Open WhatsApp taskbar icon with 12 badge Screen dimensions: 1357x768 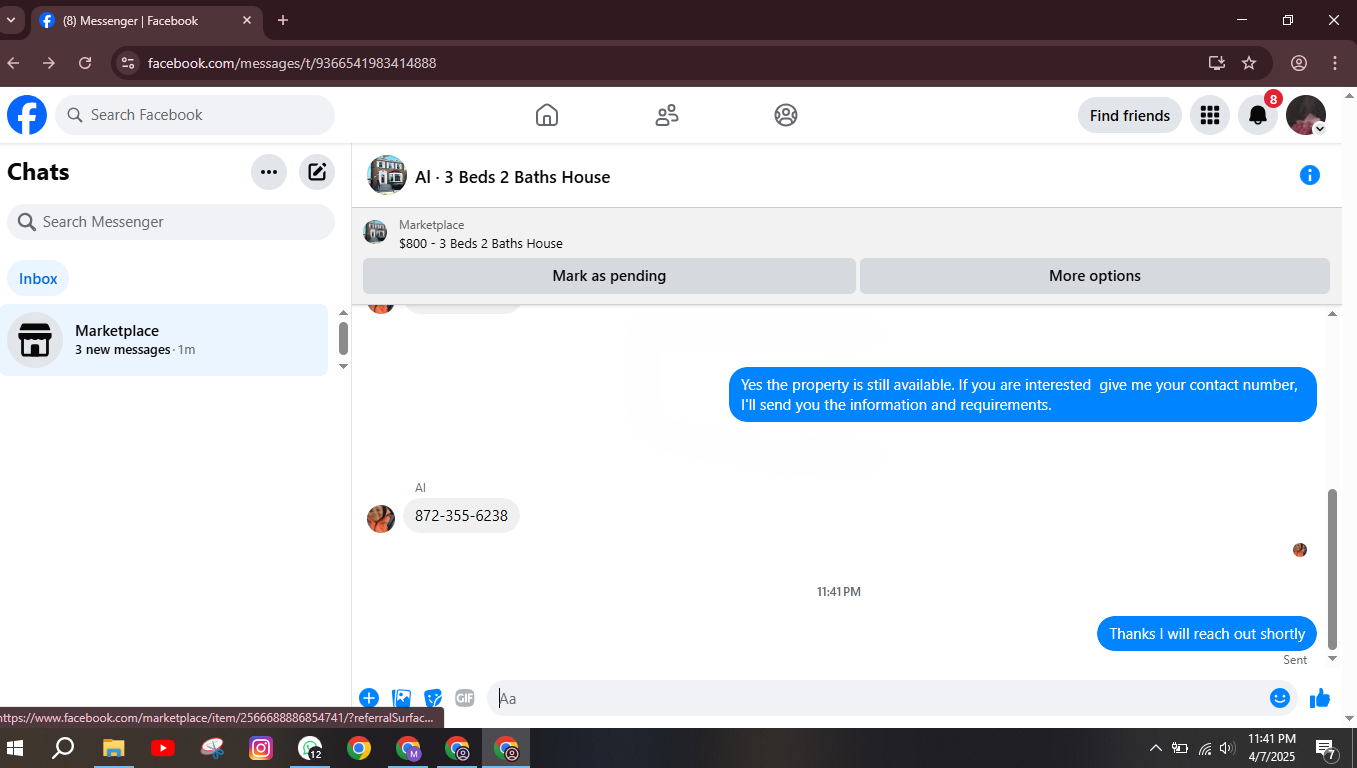point(310,748)
